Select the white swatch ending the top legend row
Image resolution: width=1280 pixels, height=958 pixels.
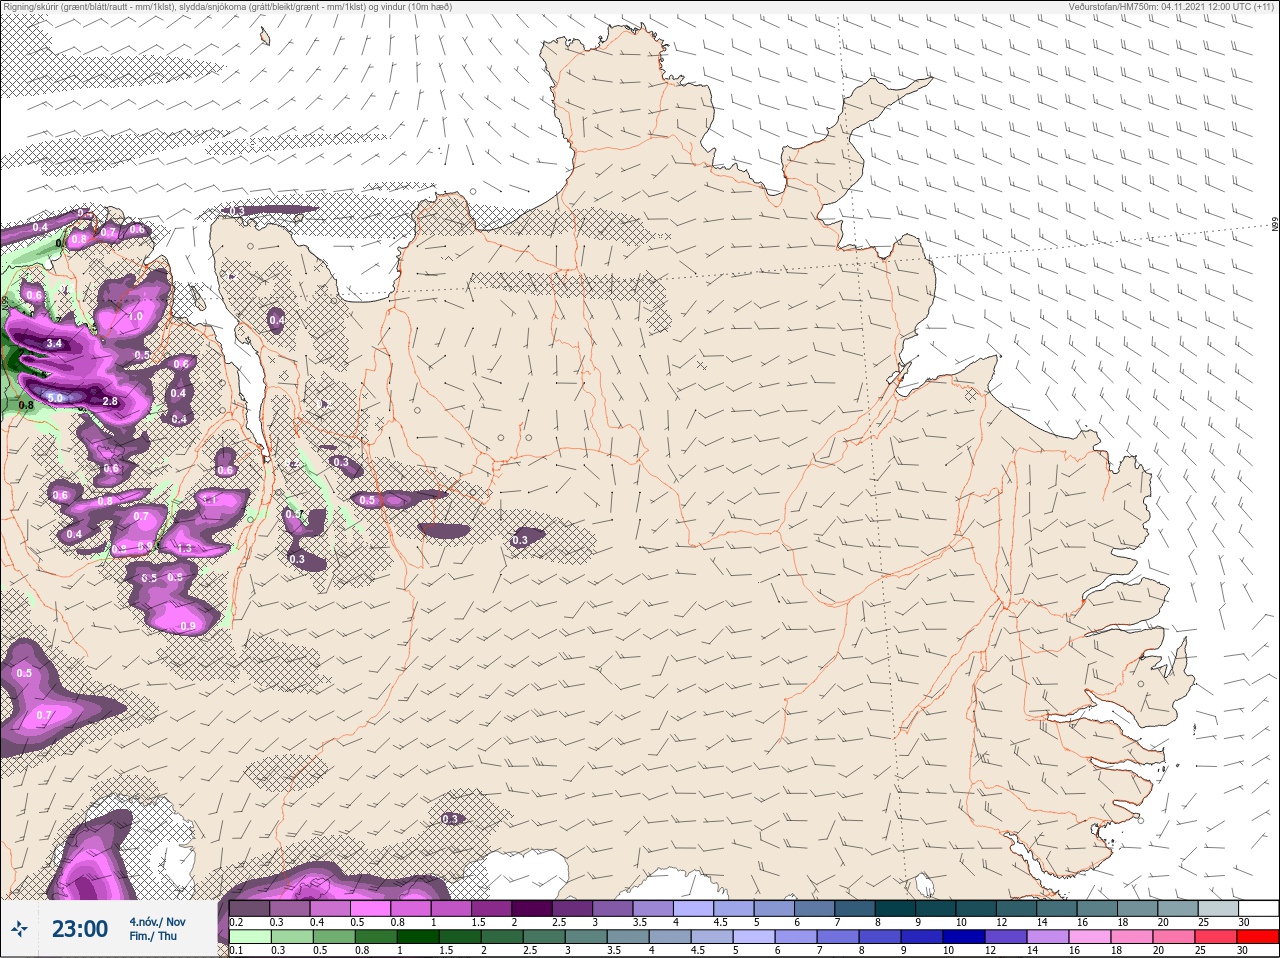coord(1258,908)
